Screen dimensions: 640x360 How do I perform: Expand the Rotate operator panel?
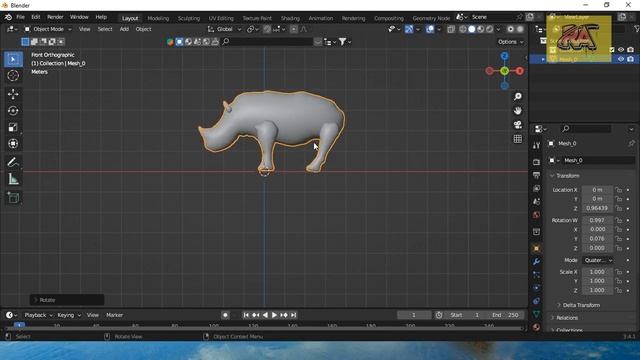[67, 300]
